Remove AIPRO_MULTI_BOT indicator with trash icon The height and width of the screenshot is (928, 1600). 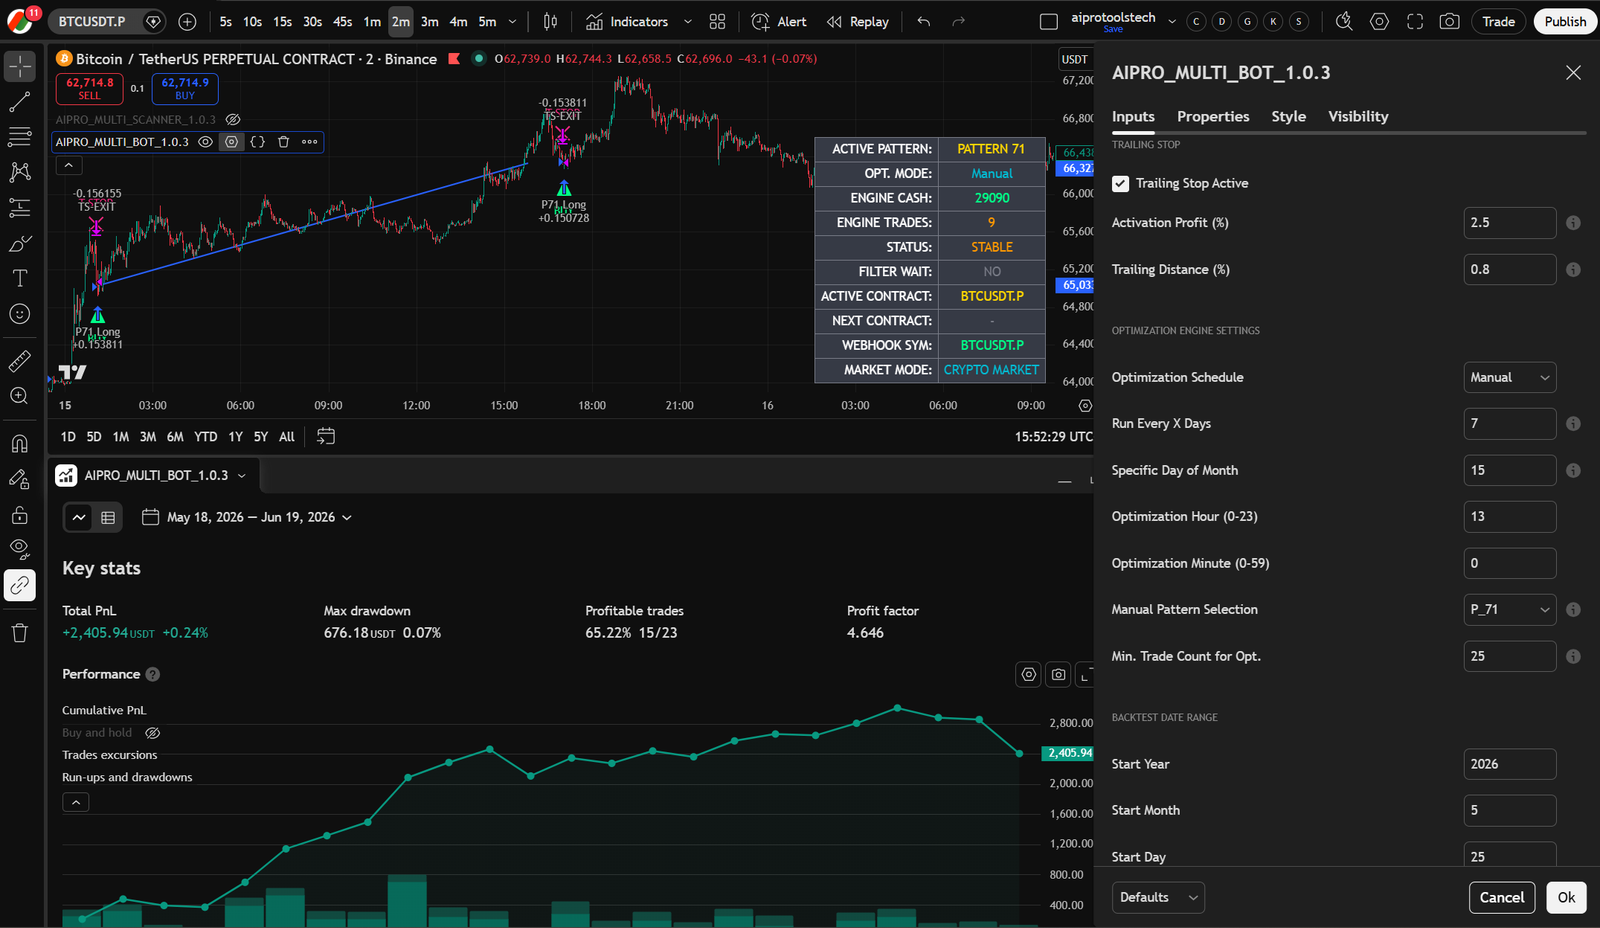click(x=283, y=142)
